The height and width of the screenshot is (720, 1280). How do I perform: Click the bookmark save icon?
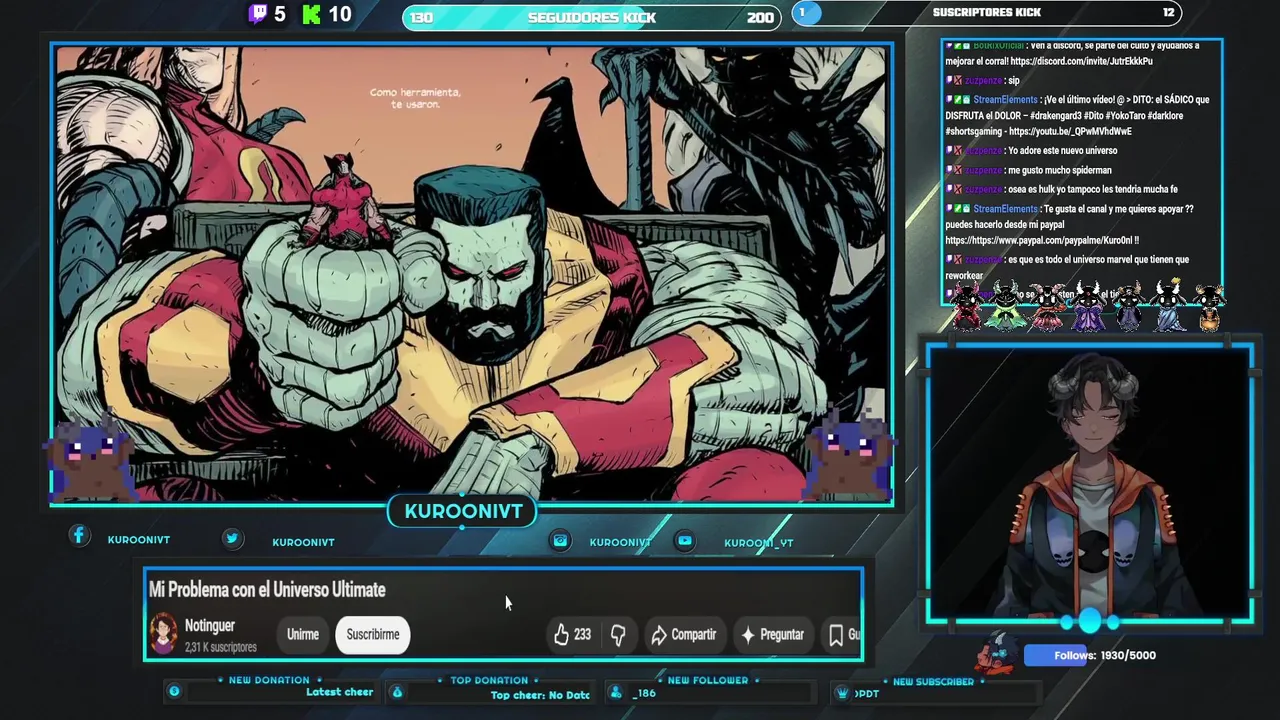click(836, 635)
